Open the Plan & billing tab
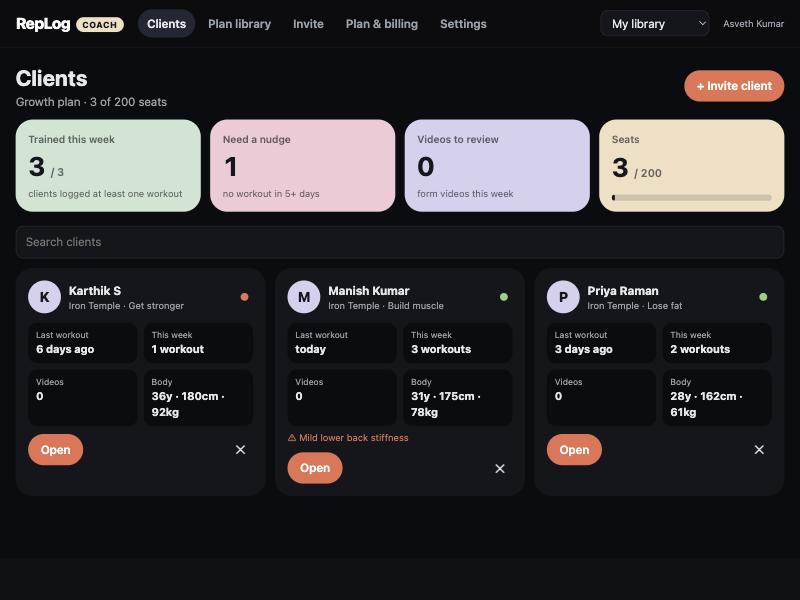Image resolution: width=800 pixels, height=600 pixels. 382,24
